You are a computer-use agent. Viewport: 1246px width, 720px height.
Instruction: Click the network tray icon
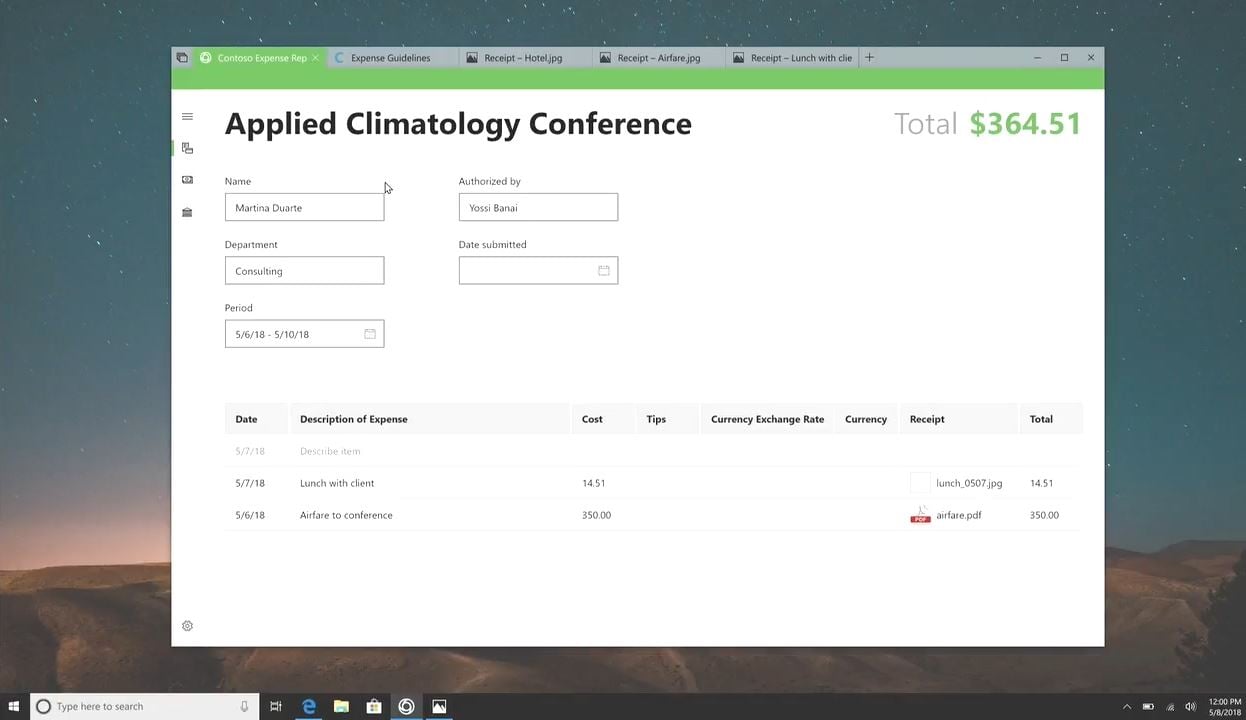[x=1170, y=707]
